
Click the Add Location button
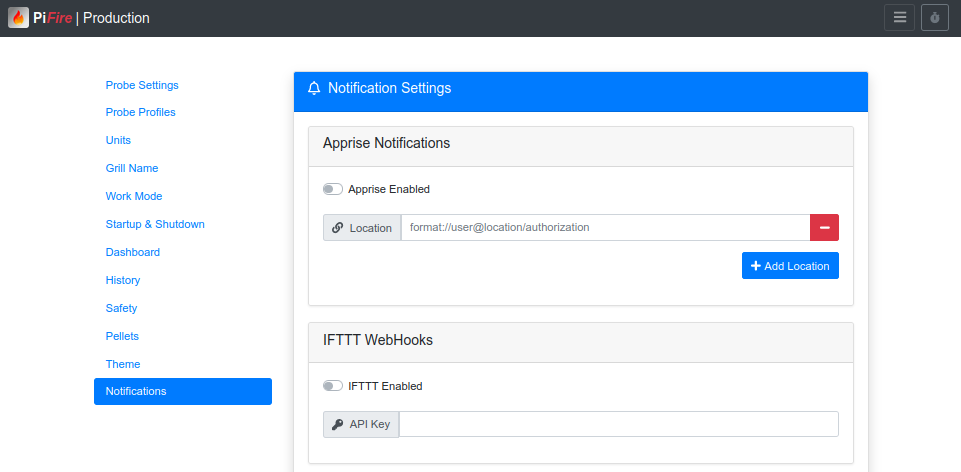coord(790,266)
